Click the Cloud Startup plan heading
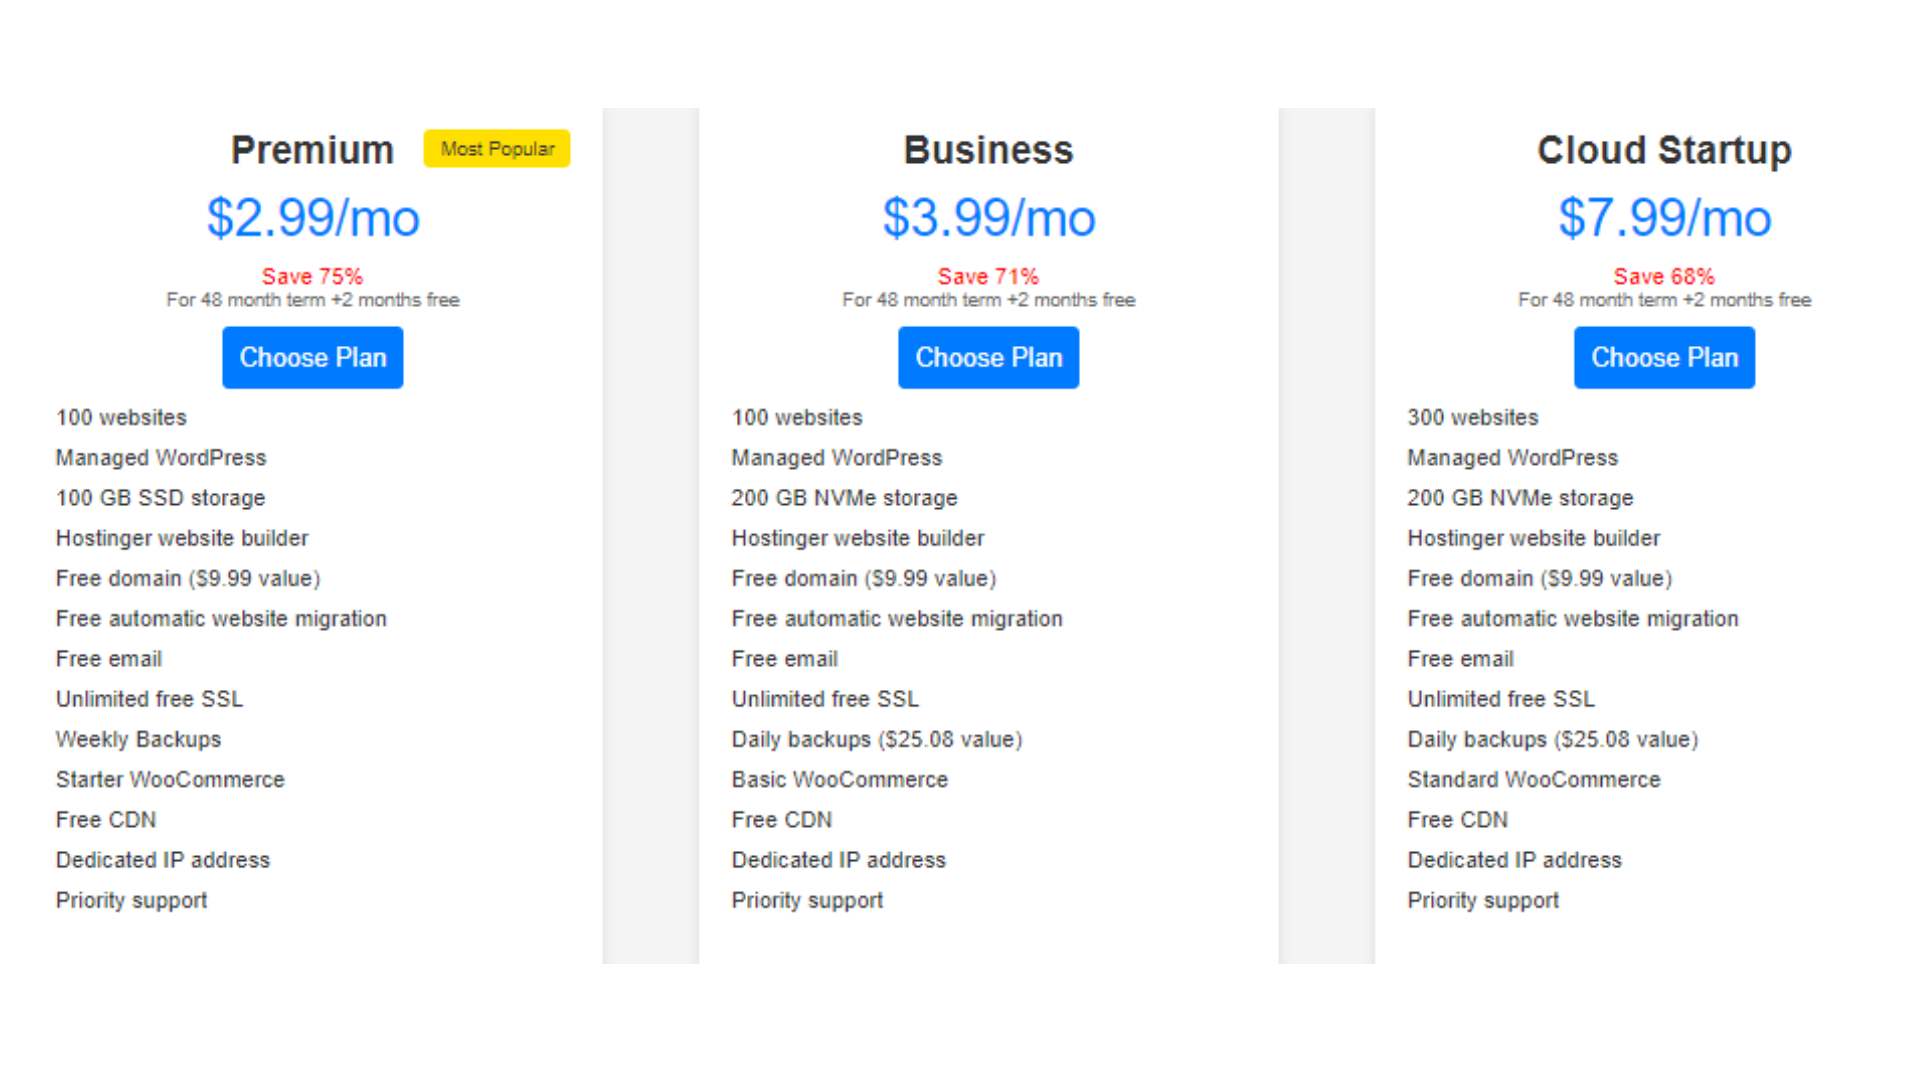The image size is (1920, 1080). (x=1664, y=150)
